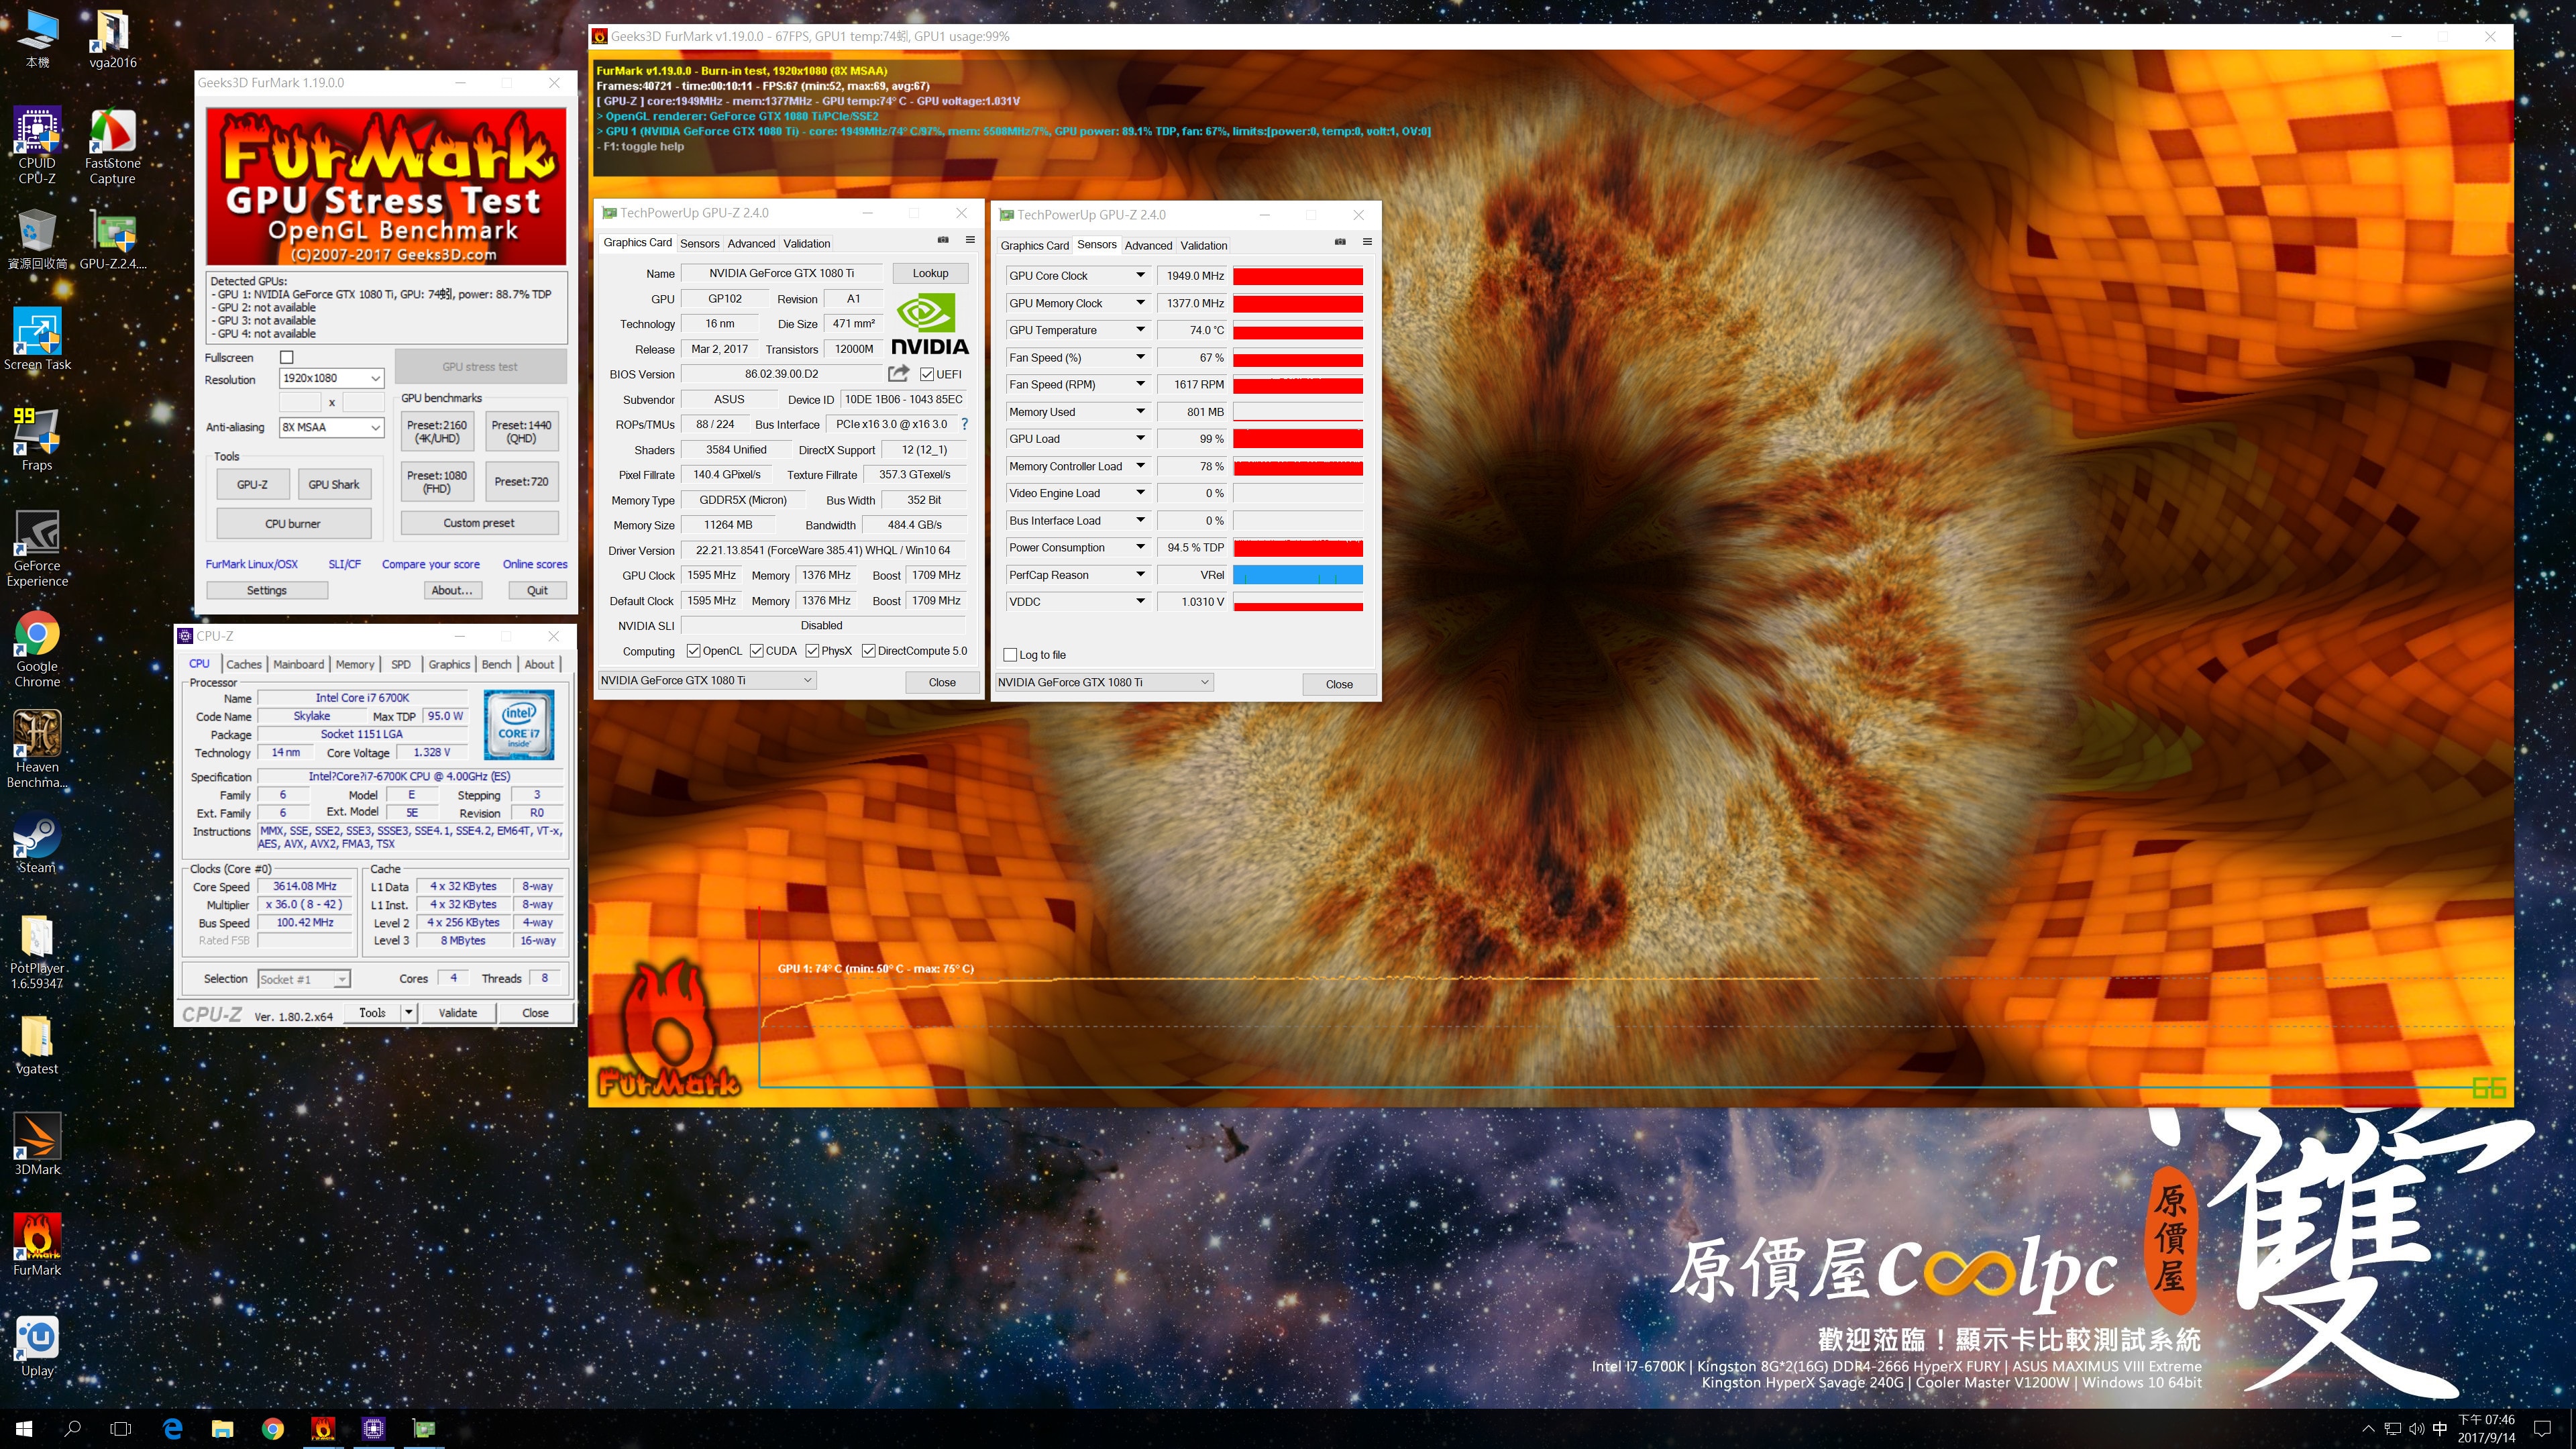Open Graphics tab in CPU-Z
The width and height of the screenshot is (2576, 1449).
tap(449, 664)
